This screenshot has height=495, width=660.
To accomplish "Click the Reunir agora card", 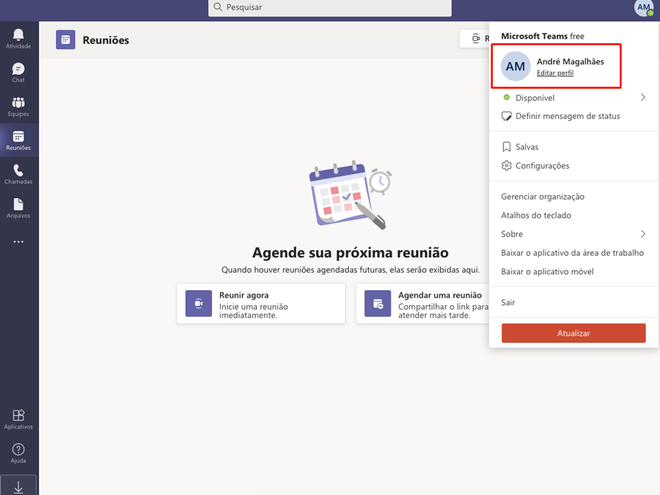I will click(261, 303).
